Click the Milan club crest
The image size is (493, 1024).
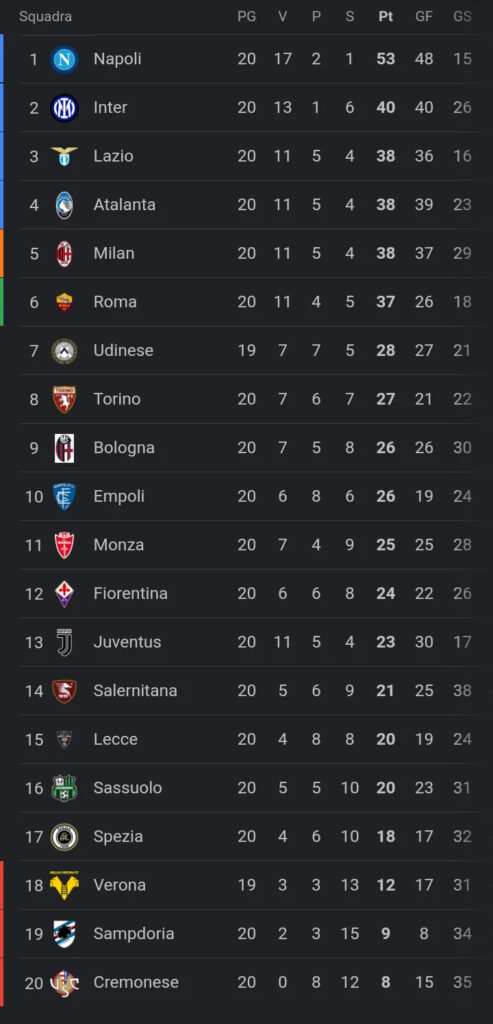(x=64, y=253)
